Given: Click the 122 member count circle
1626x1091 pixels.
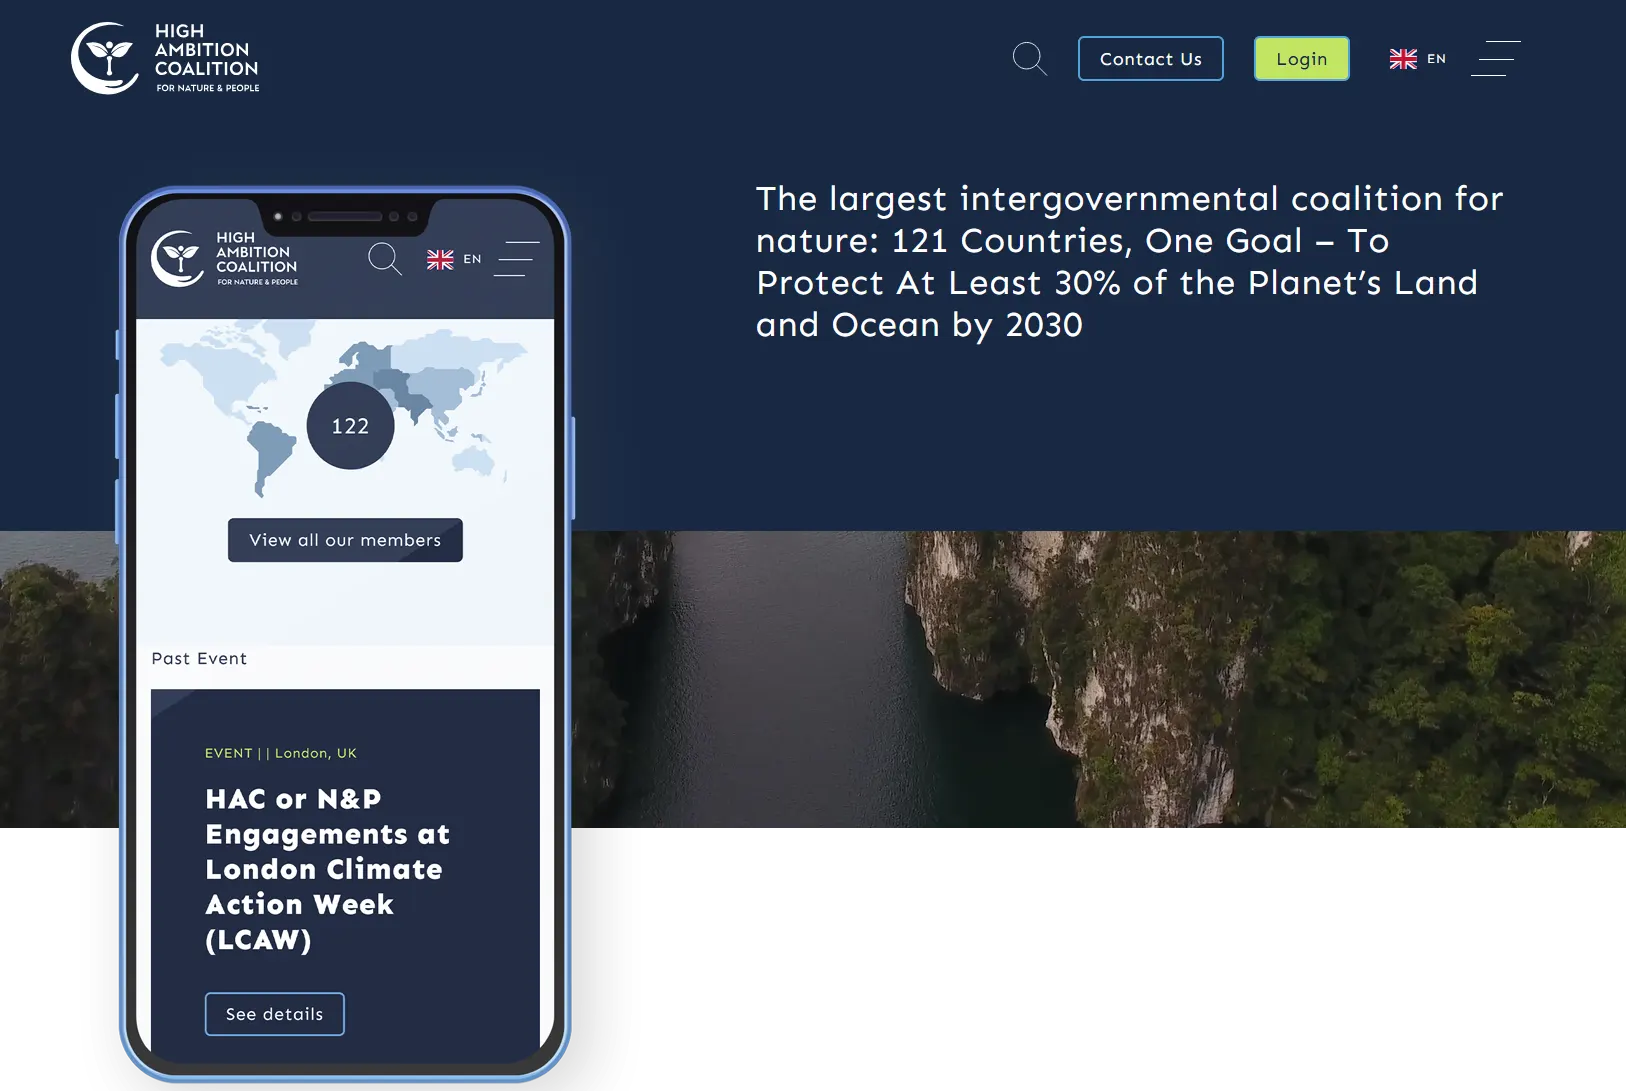Looking at the screenshot, I should pyautogui.click(x=350, y=426).
